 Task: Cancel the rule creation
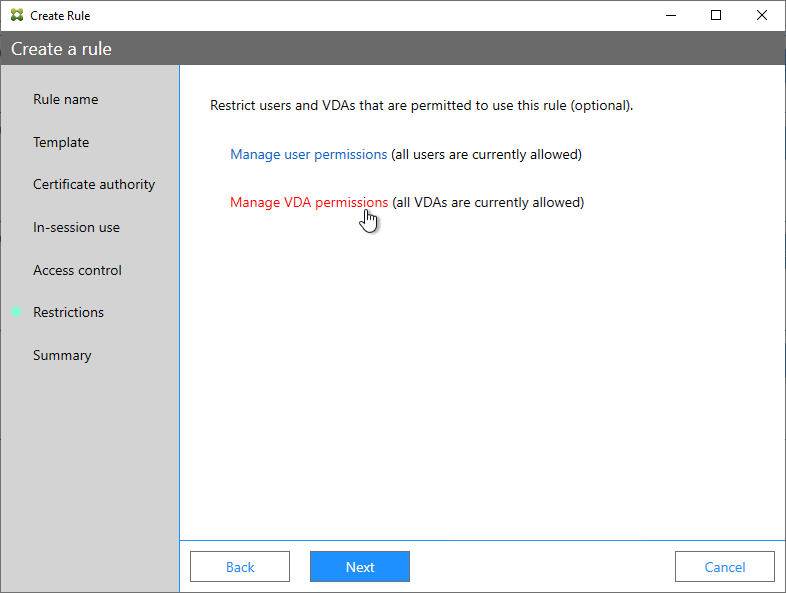[x=725, y=566]
